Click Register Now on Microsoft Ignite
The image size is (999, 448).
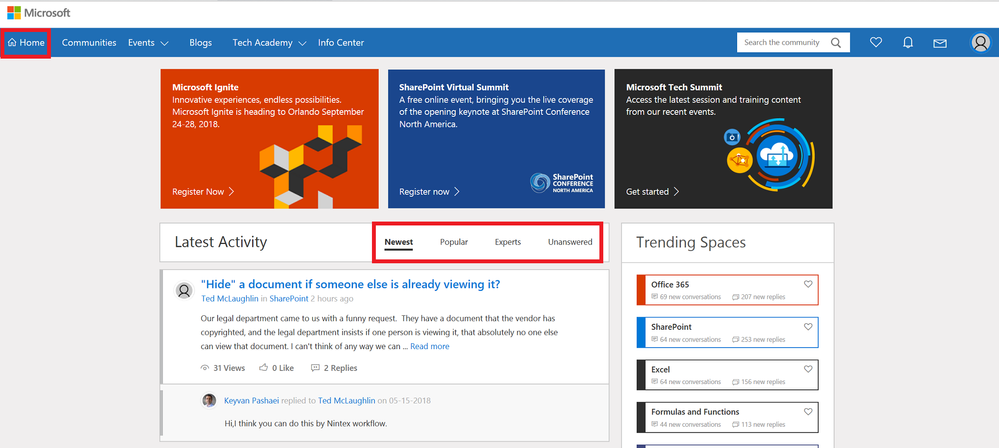[203, 191]
